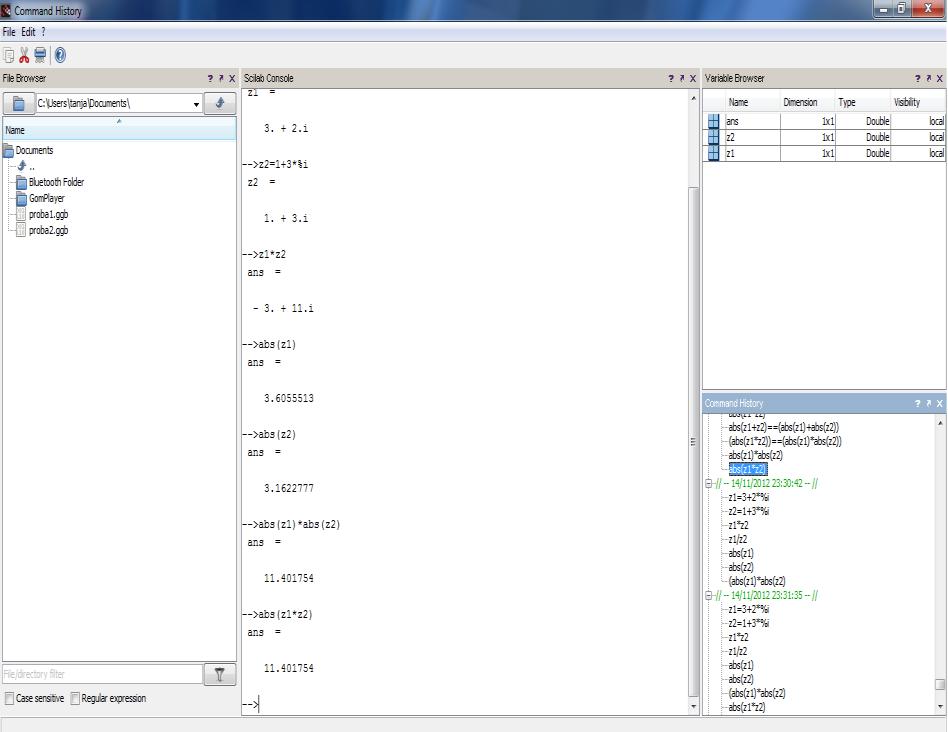Open help for the Variable Browser panel
Image resolution: width=948 pixels, height=732 pixels.
coord(918,79)
